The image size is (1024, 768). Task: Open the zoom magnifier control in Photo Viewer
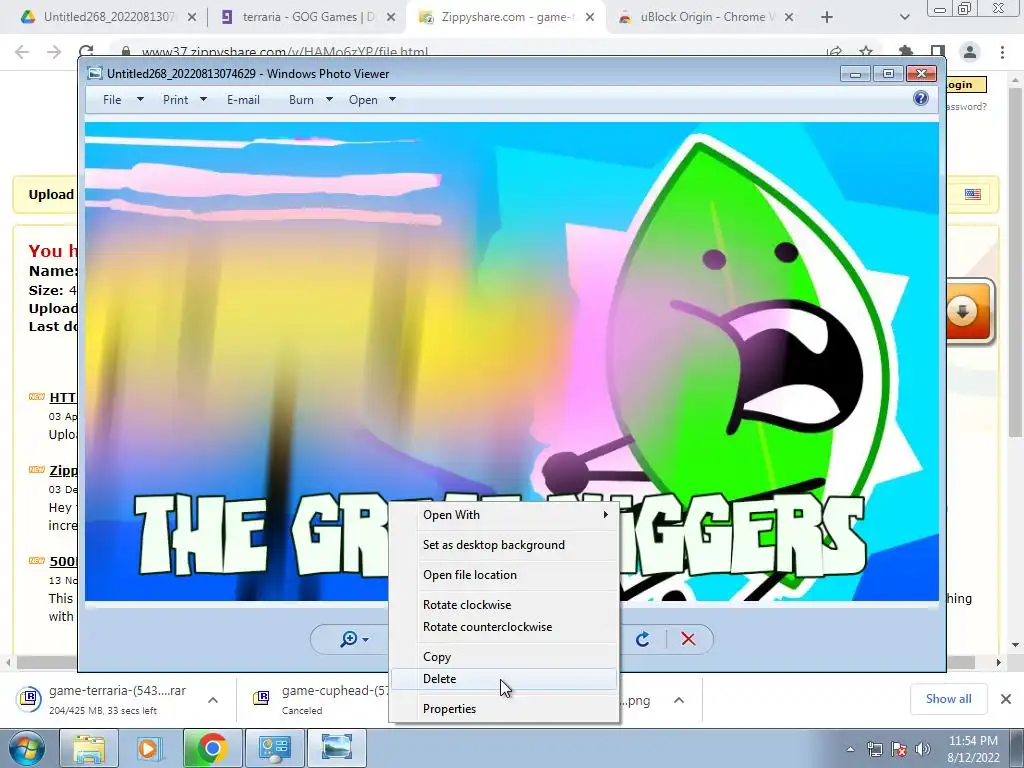353,639
